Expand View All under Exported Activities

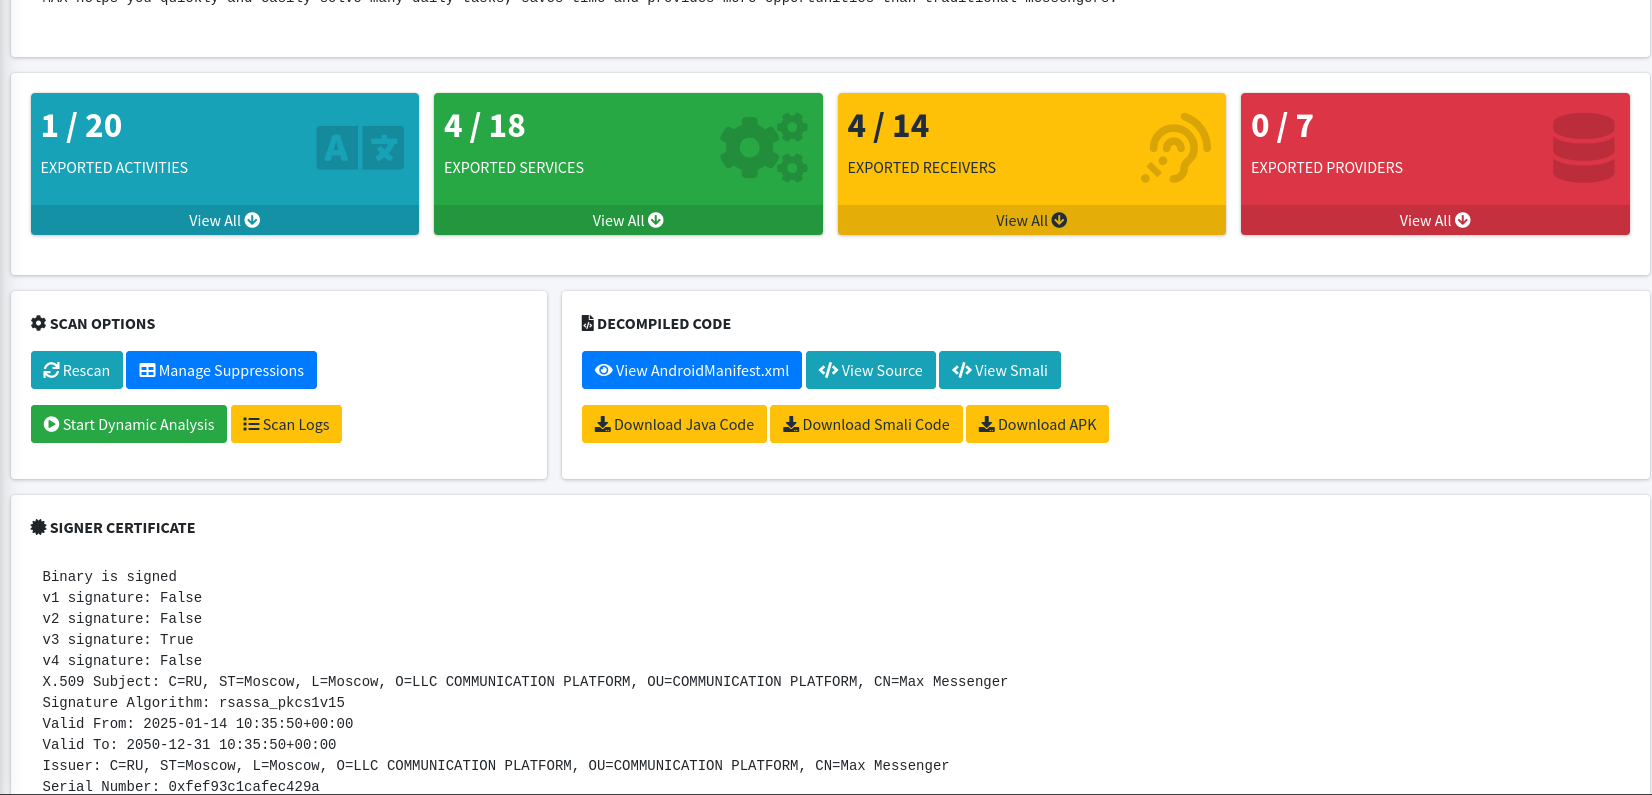[224, 220]
